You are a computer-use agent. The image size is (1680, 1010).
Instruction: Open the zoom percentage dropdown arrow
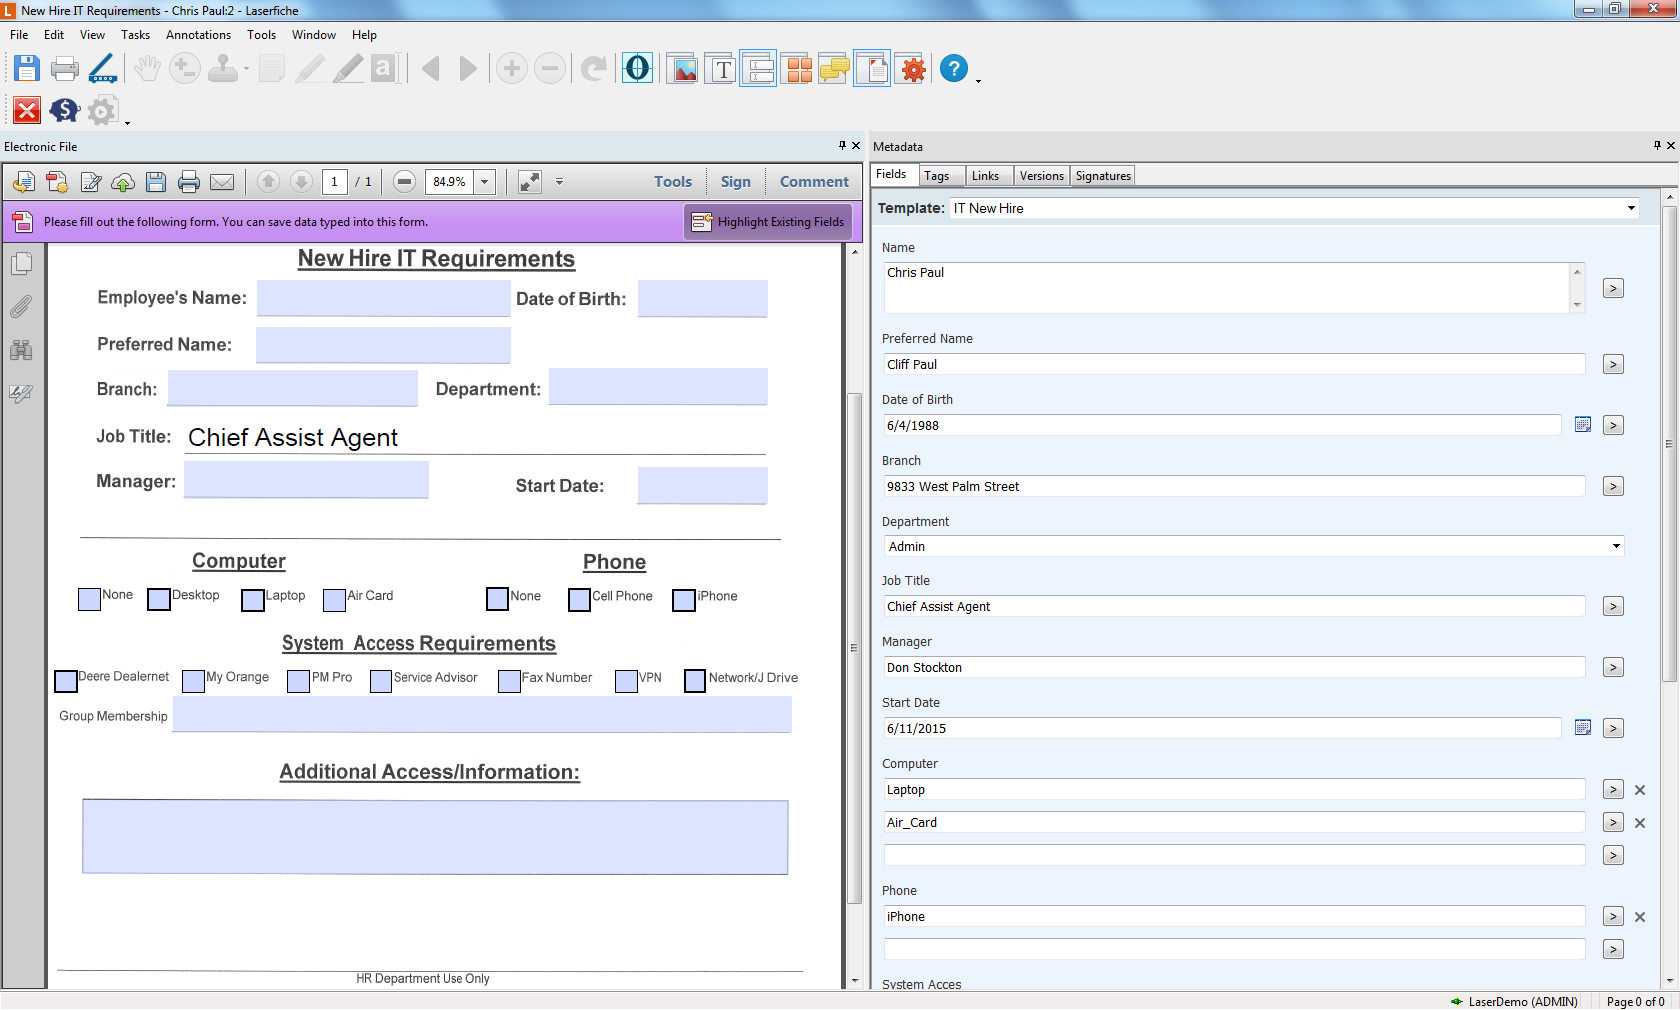coord(485,182)
